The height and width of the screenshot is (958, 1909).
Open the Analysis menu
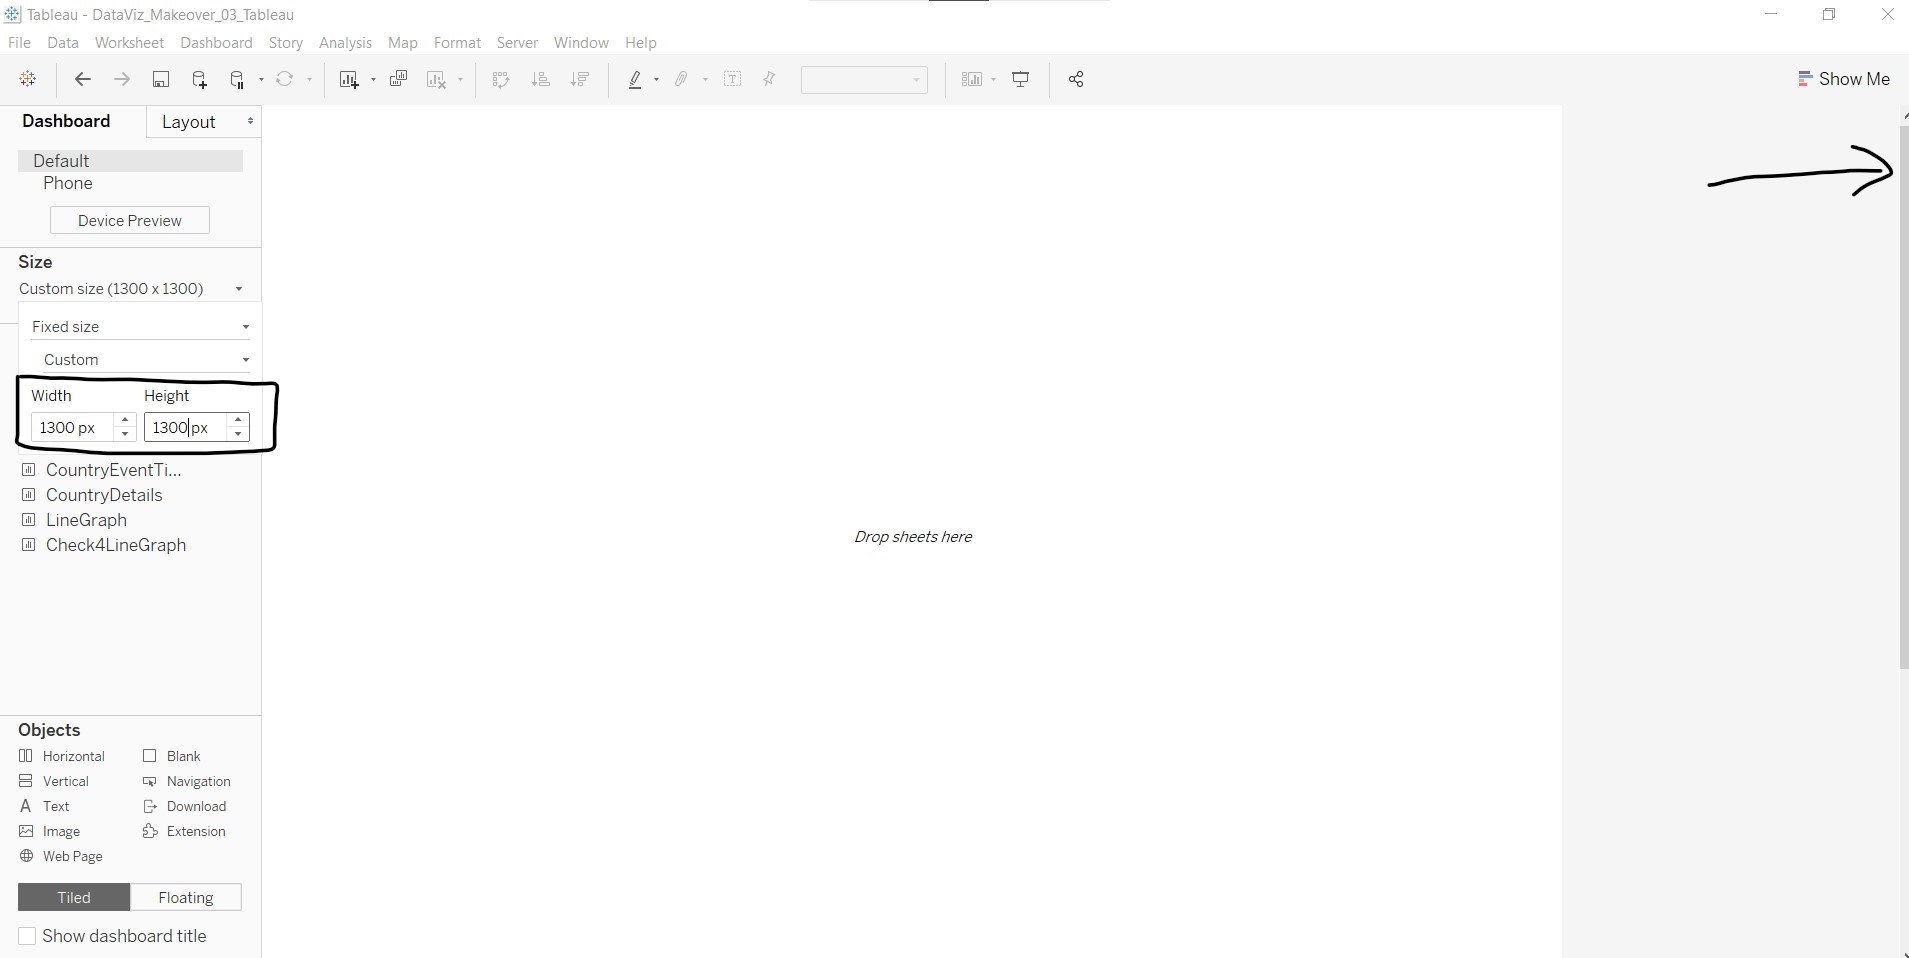pos(345,43)
